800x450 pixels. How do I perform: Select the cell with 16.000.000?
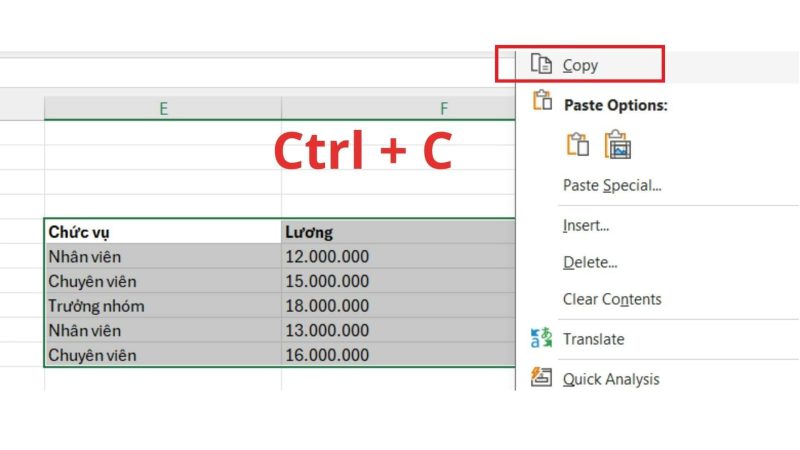tap(398, 355)
